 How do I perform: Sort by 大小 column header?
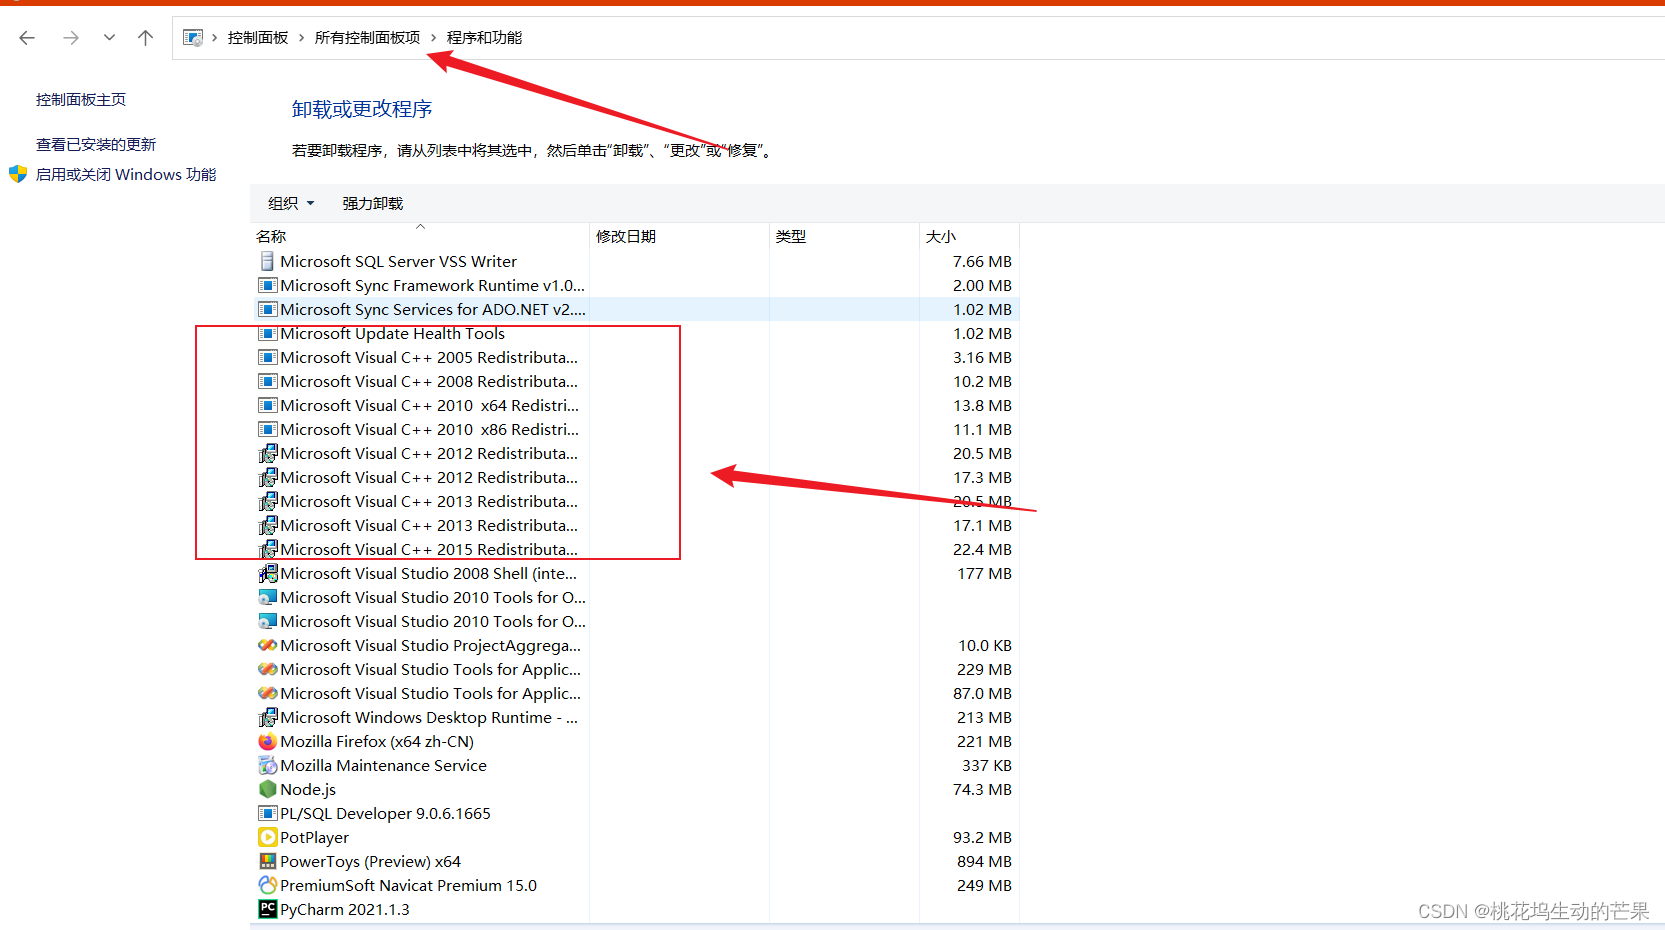pos(941,237)
